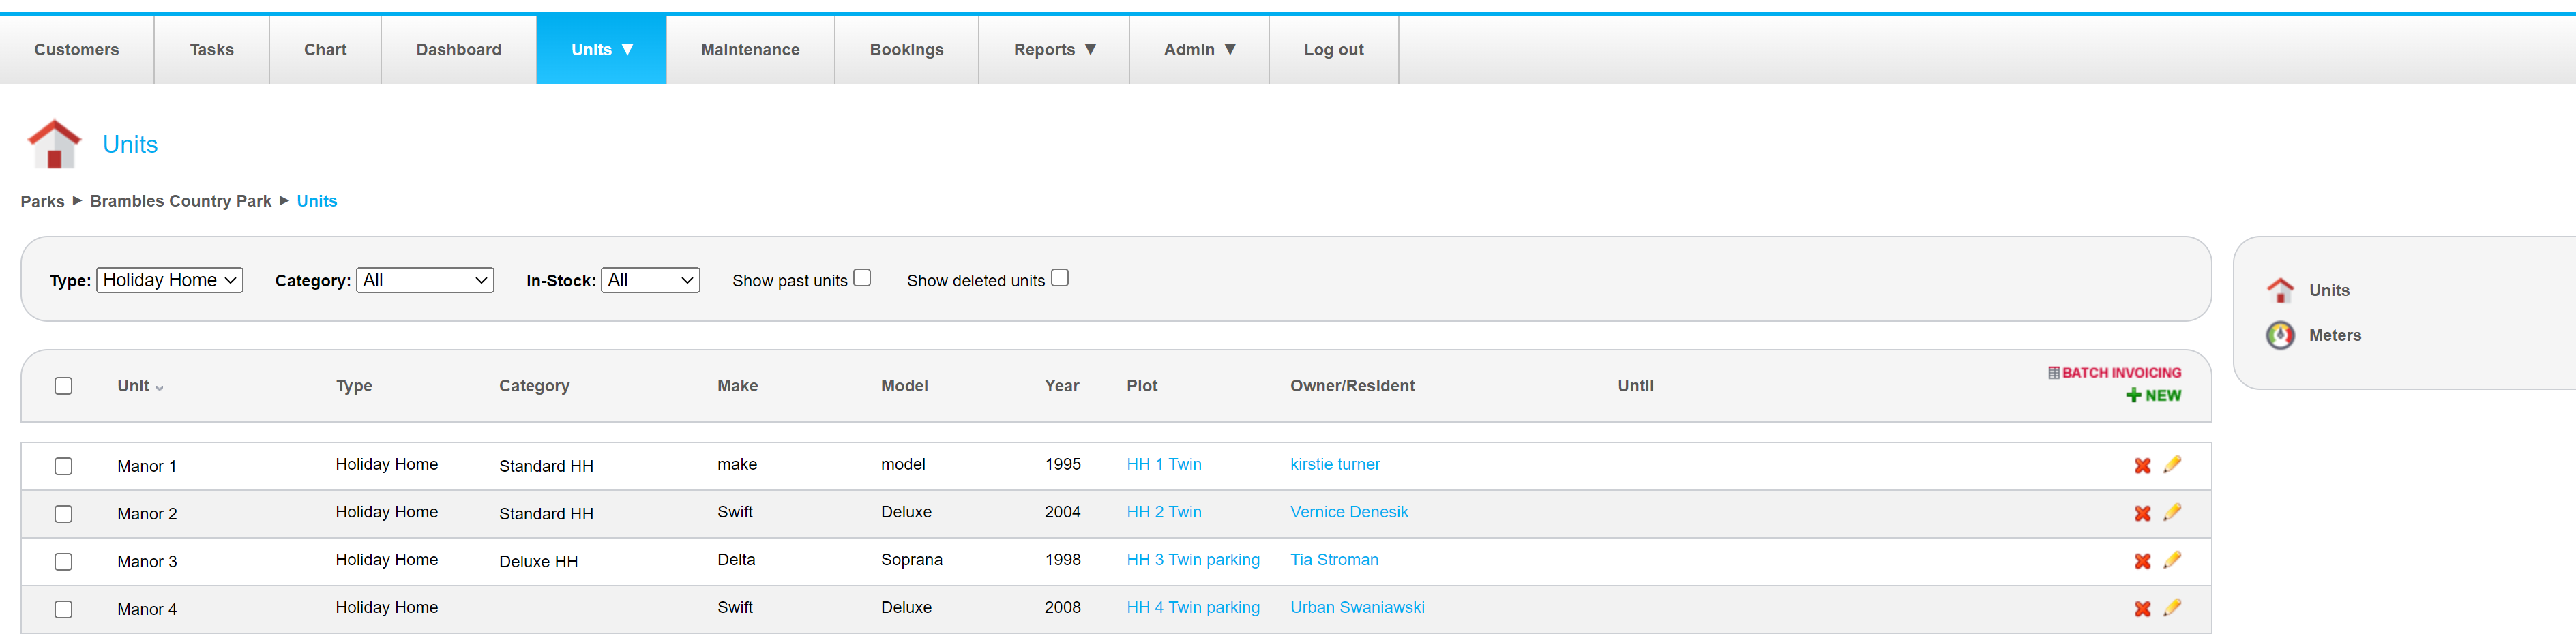The width and height of the screenshot is (2576, 634).
Task: Open the Type dropdown showing Holiday Home
Action: [x=169, y=280]
